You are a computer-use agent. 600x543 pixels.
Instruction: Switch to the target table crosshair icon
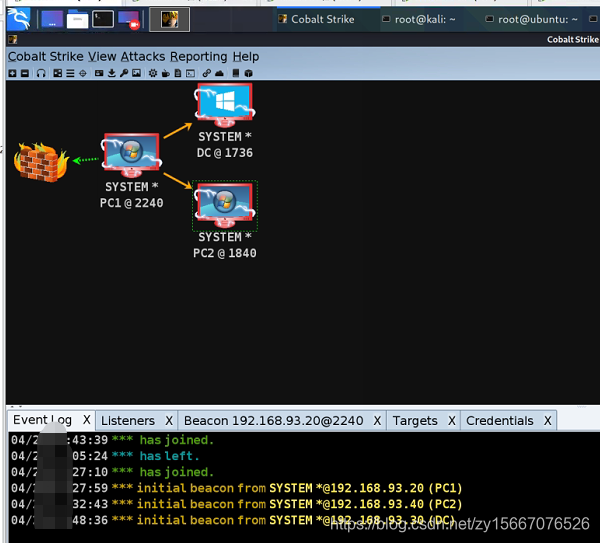click(x=83, y=73)
